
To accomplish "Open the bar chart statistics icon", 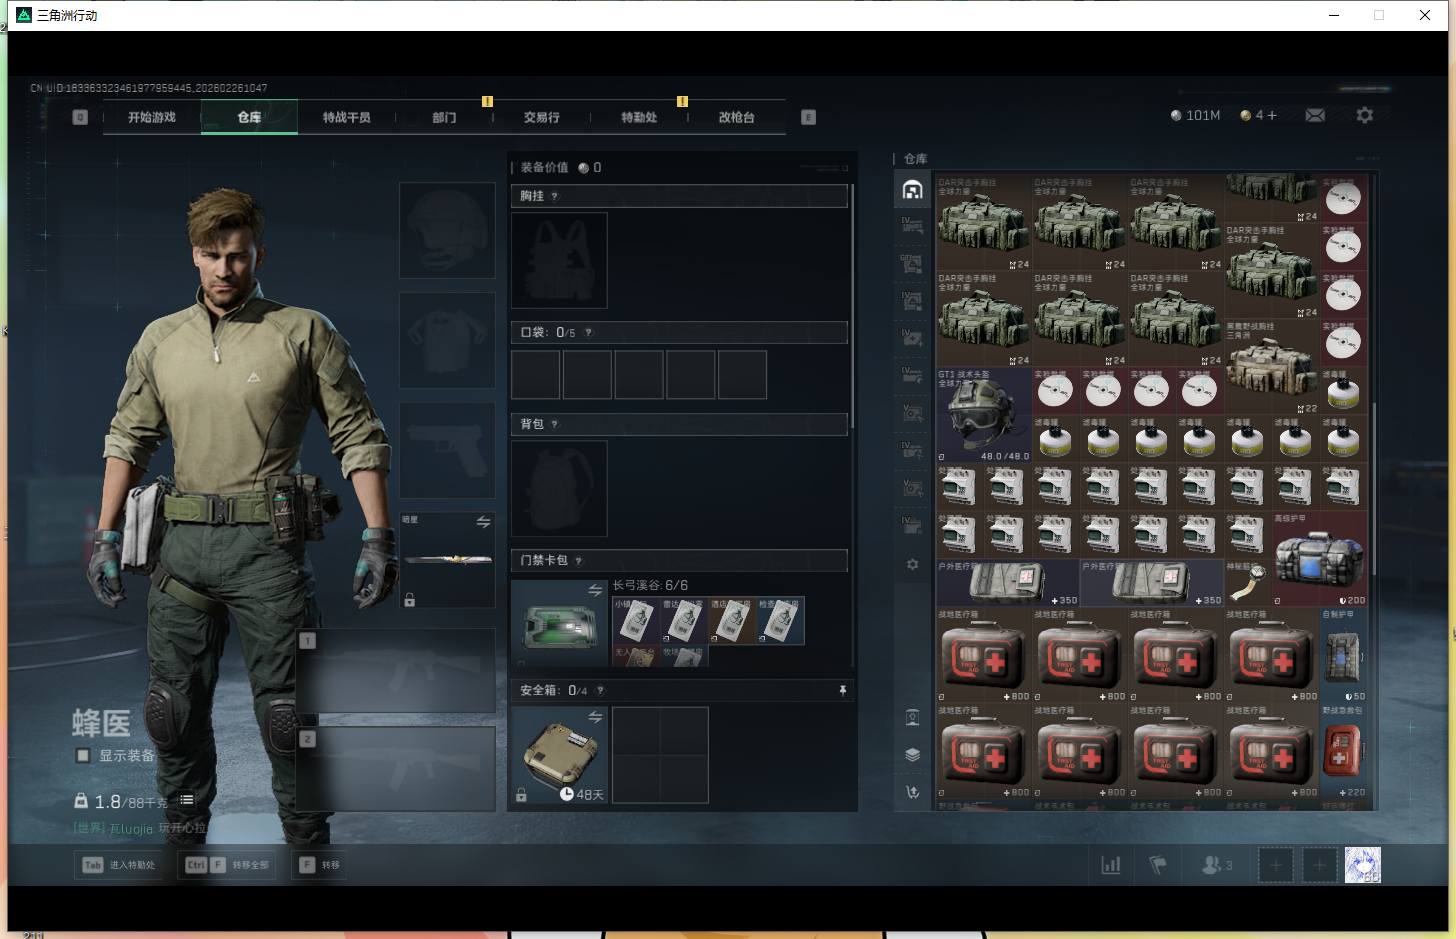I will (1111, 865).
